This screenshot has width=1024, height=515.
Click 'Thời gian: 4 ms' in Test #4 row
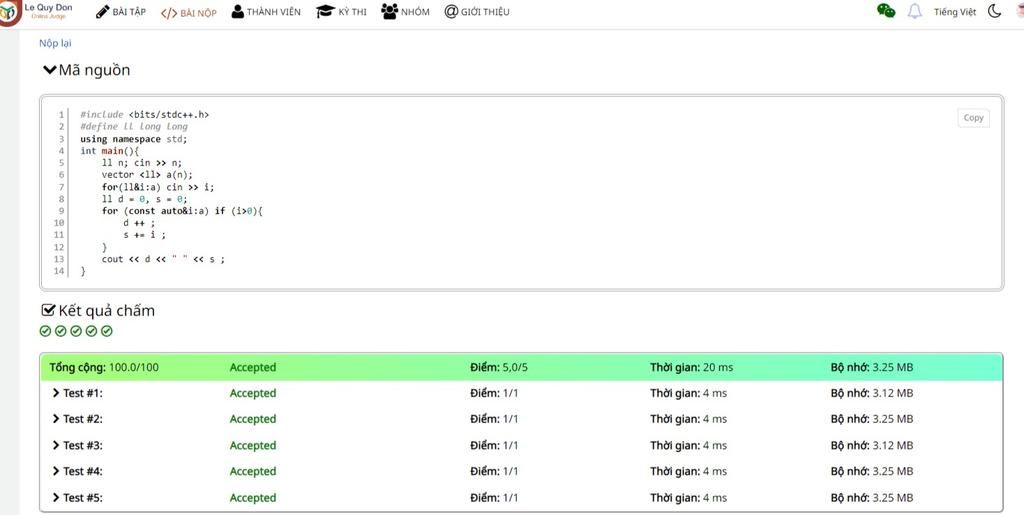(x=688, y=471)
